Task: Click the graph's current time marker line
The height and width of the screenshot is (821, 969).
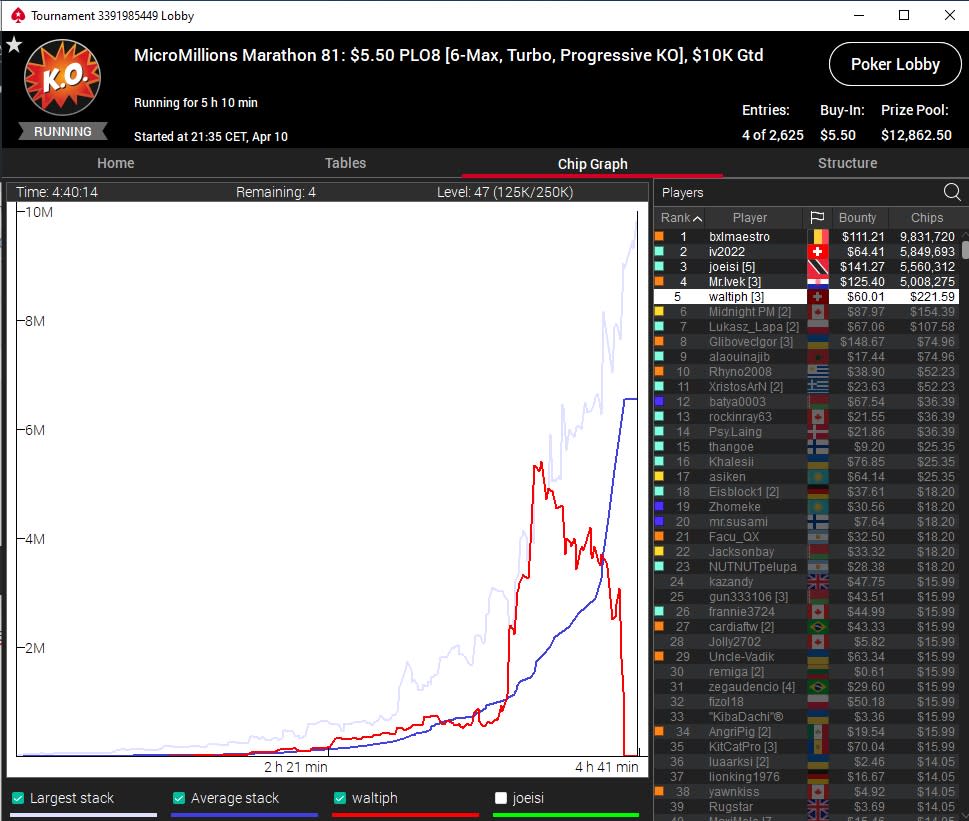Action: point(637,483)
